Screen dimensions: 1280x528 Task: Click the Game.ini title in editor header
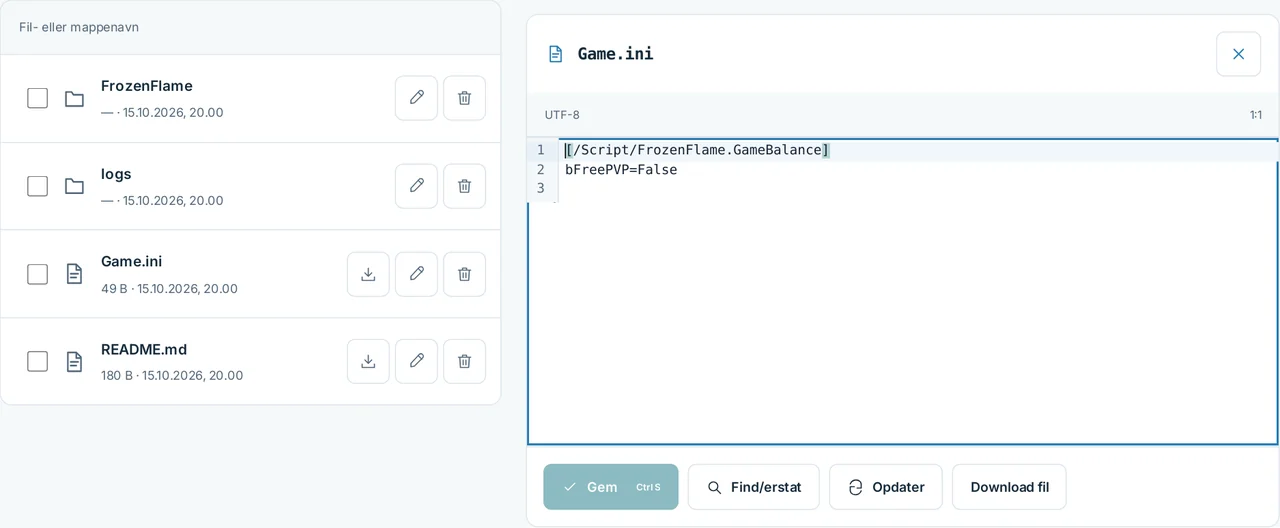point(616,54)
